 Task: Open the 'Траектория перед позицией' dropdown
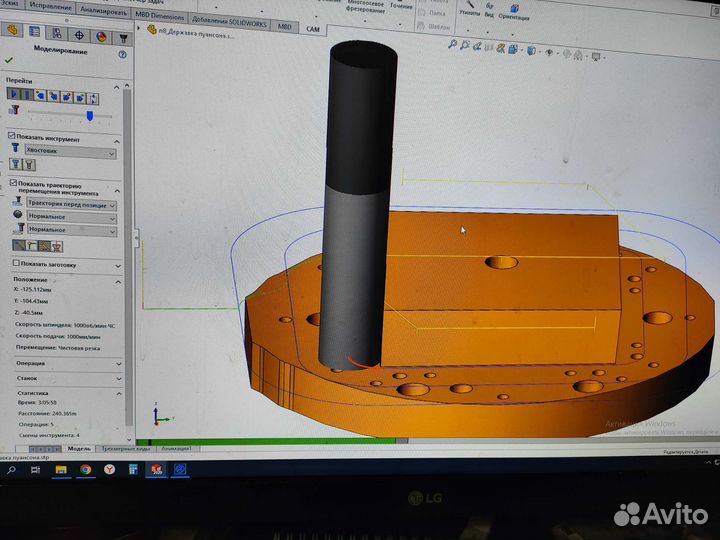pyautogui.click(x=70, y=204)
